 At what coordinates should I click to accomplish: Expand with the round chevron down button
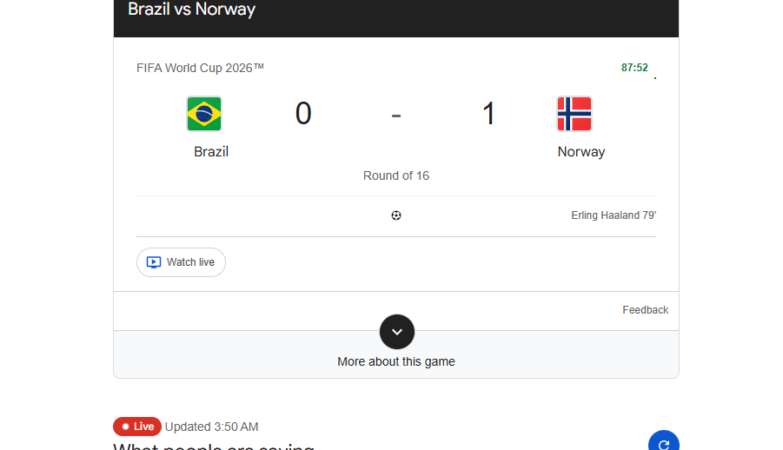397,332
